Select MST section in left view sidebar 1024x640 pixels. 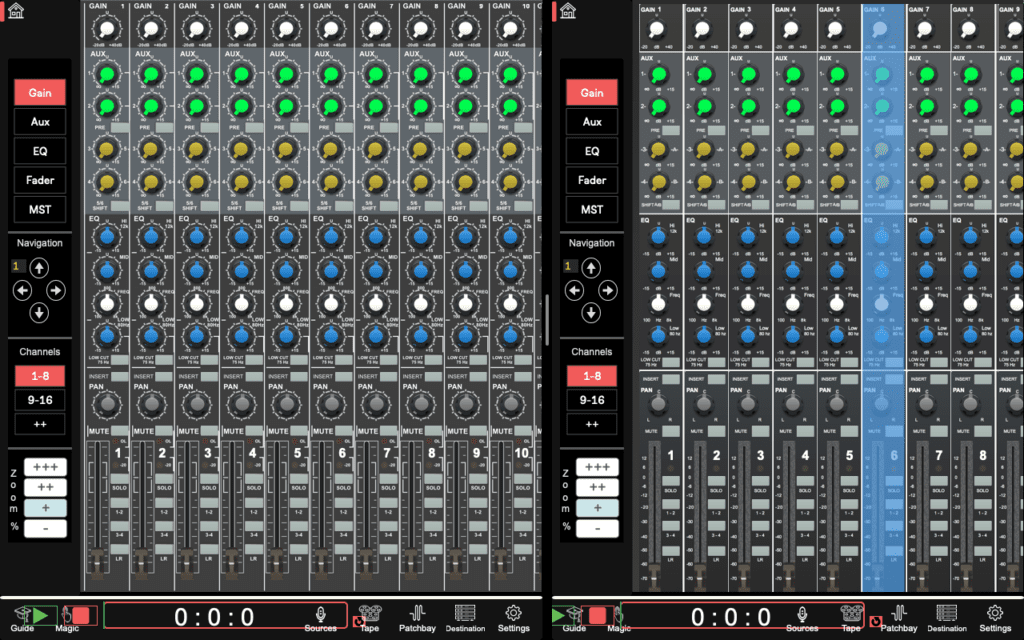coord(40,210)
